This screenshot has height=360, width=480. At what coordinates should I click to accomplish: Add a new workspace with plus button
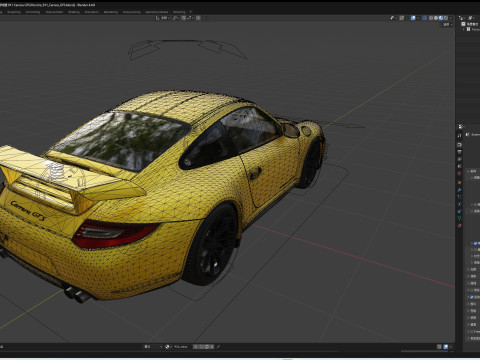pyautogui.click(x=191, y=12)
